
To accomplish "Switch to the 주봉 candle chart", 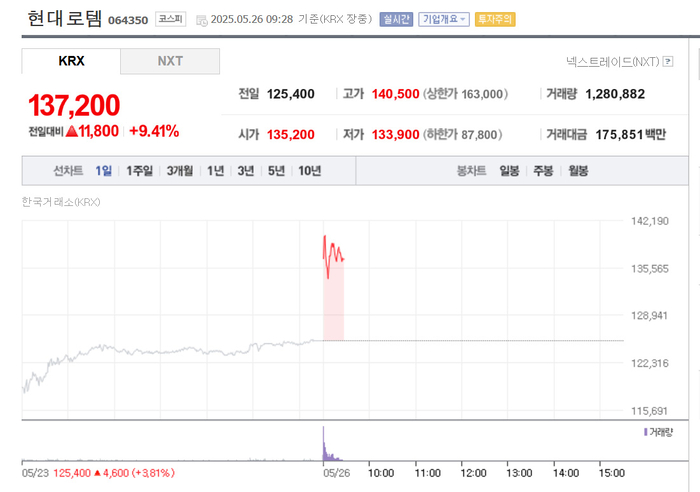I will (x=543, y=171).
